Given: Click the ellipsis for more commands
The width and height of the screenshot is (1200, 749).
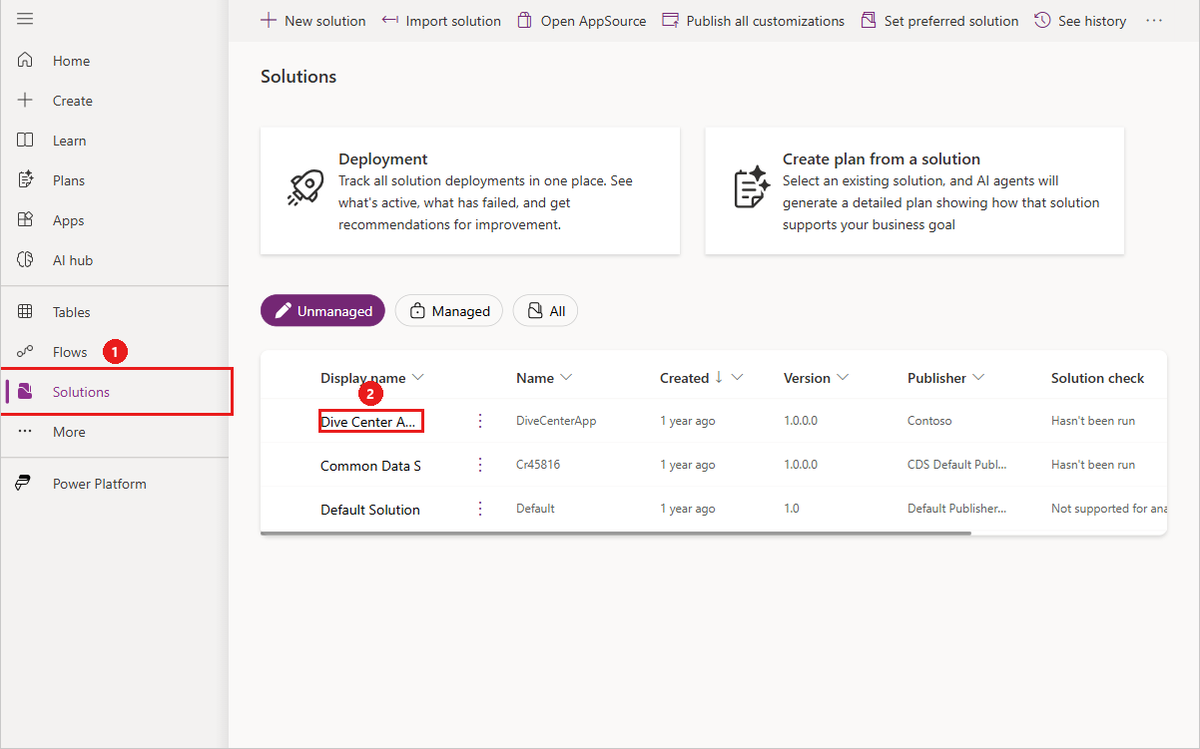Looking at the screenshot, I should 1154,20.
